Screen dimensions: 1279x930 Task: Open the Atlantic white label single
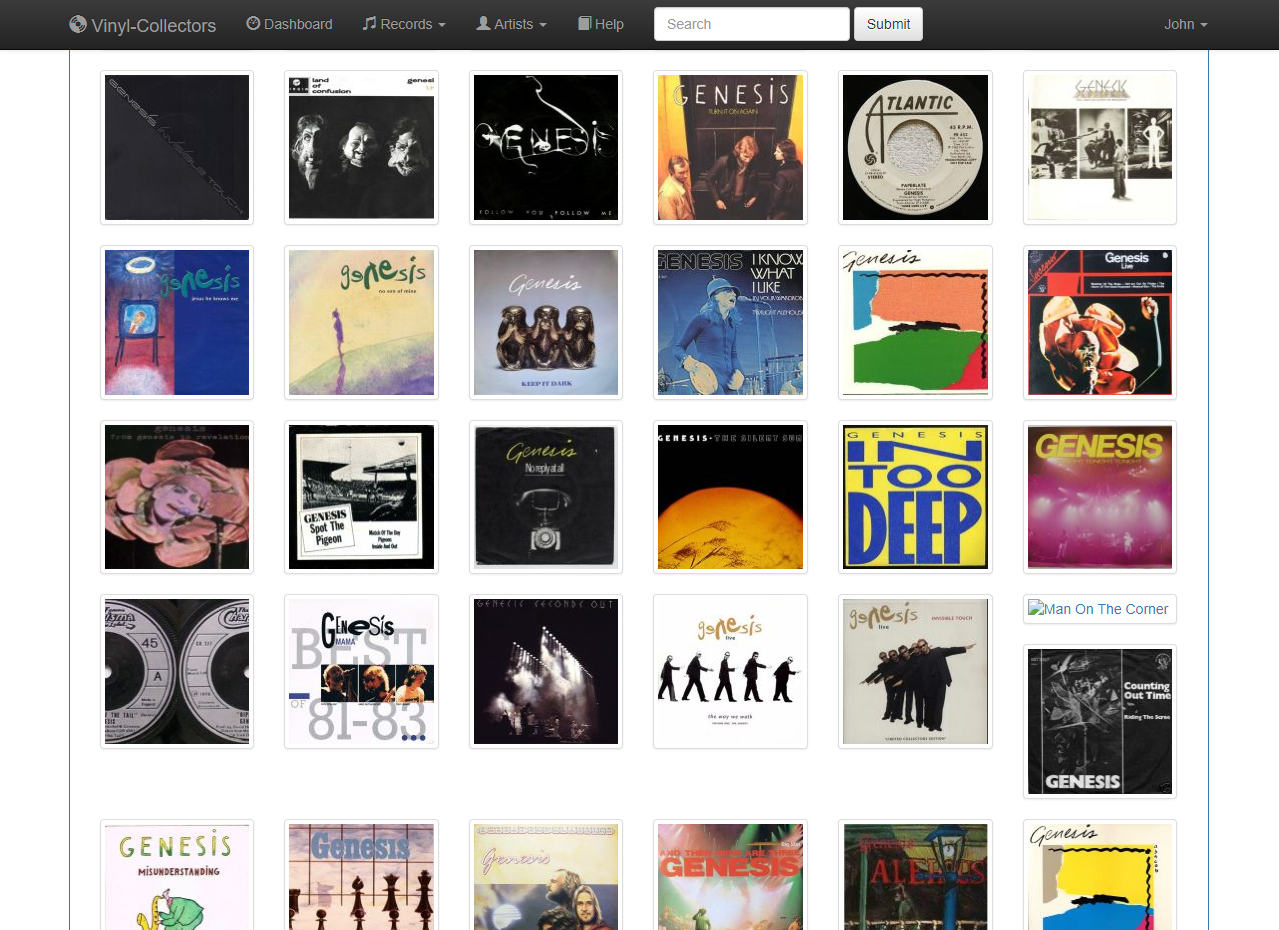point(914,147)
